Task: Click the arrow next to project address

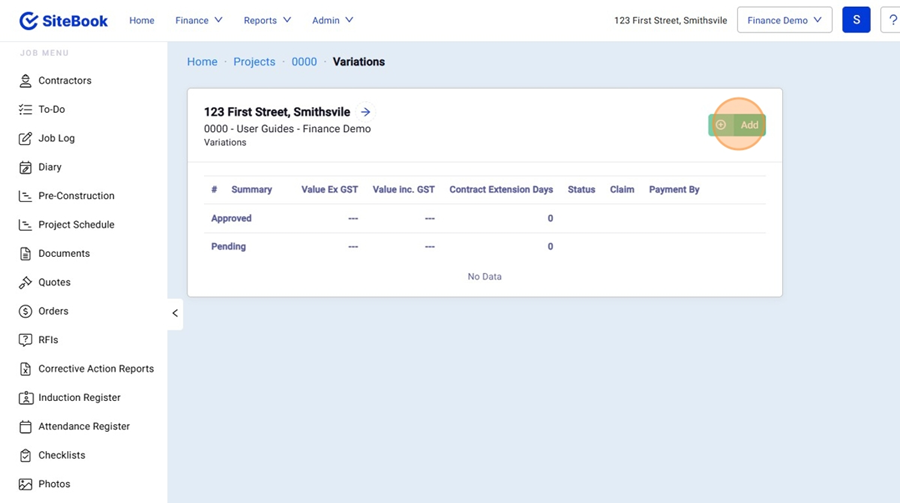Action: (x=366, y=113)
